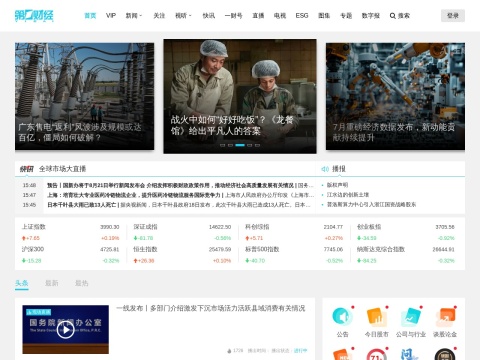Open the third bulletin about 张江国资战略股东
The width and height of the screenshot is (480, 360).
[x=371, y=204]
